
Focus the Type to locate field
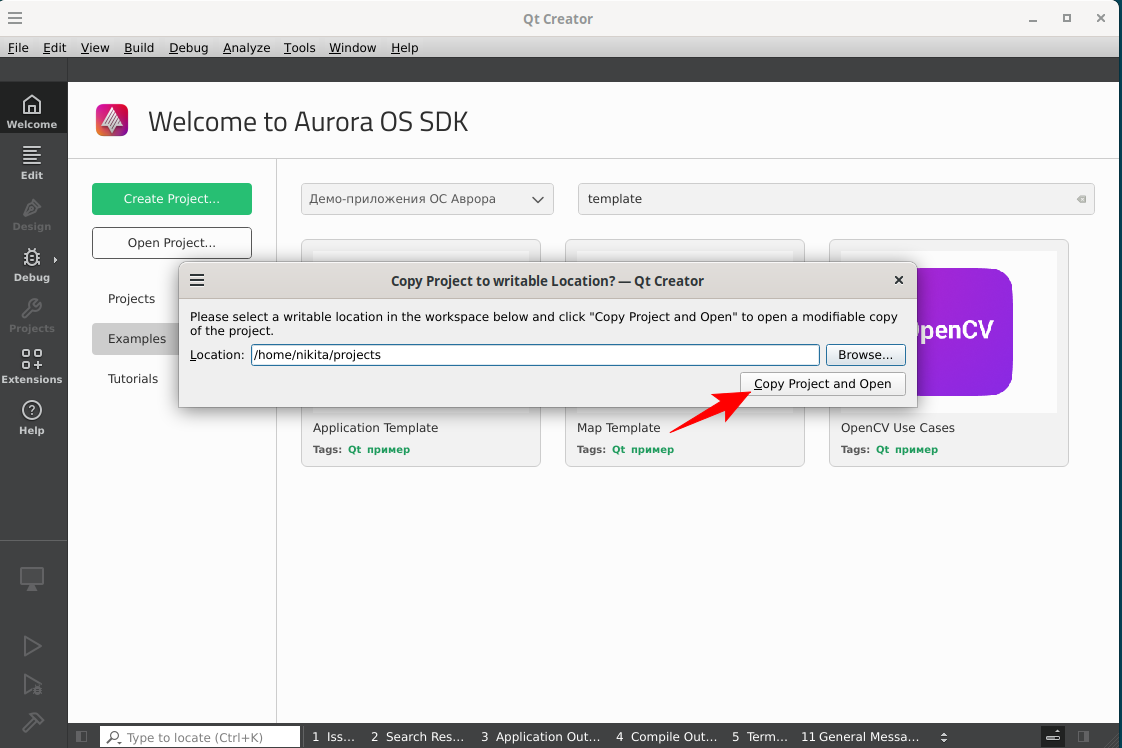[200, 737]
